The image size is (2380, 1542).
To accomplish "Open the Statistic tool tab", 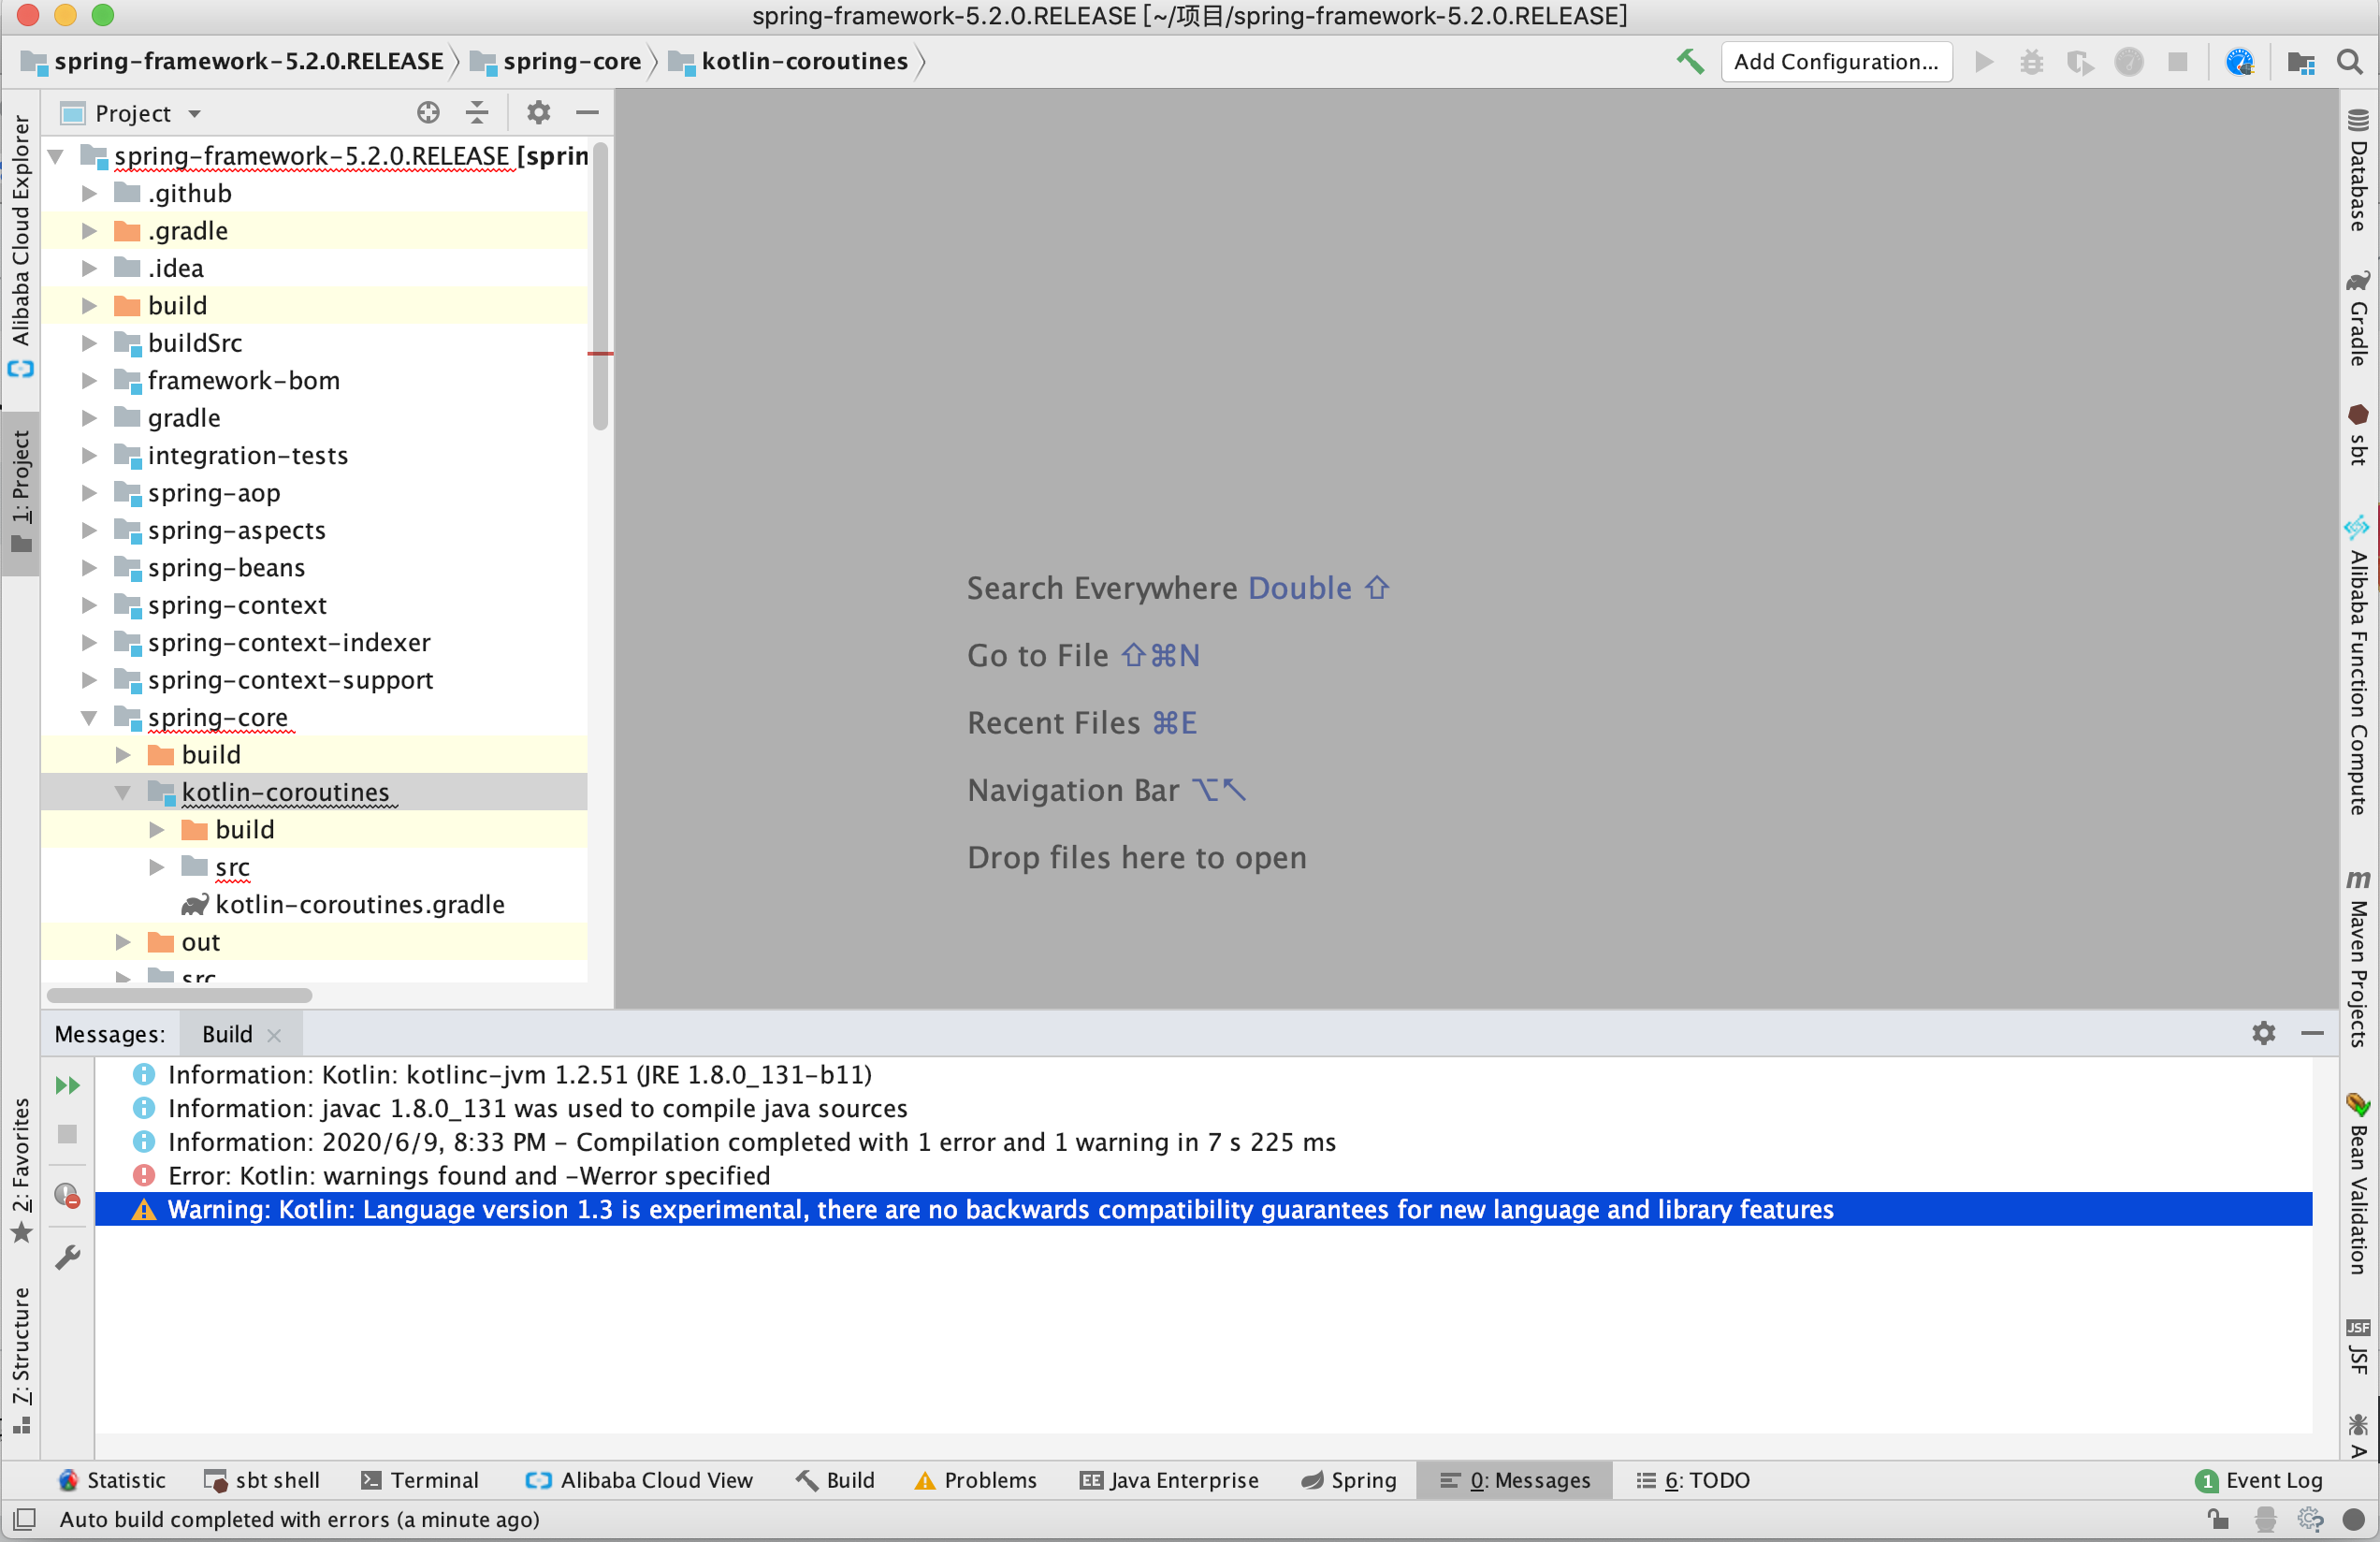I will pos(112,1480).
